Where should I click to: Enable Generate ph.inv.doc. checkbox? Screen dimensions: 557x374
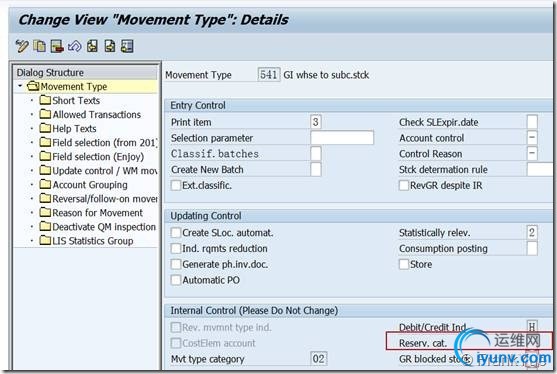point(176,264)
